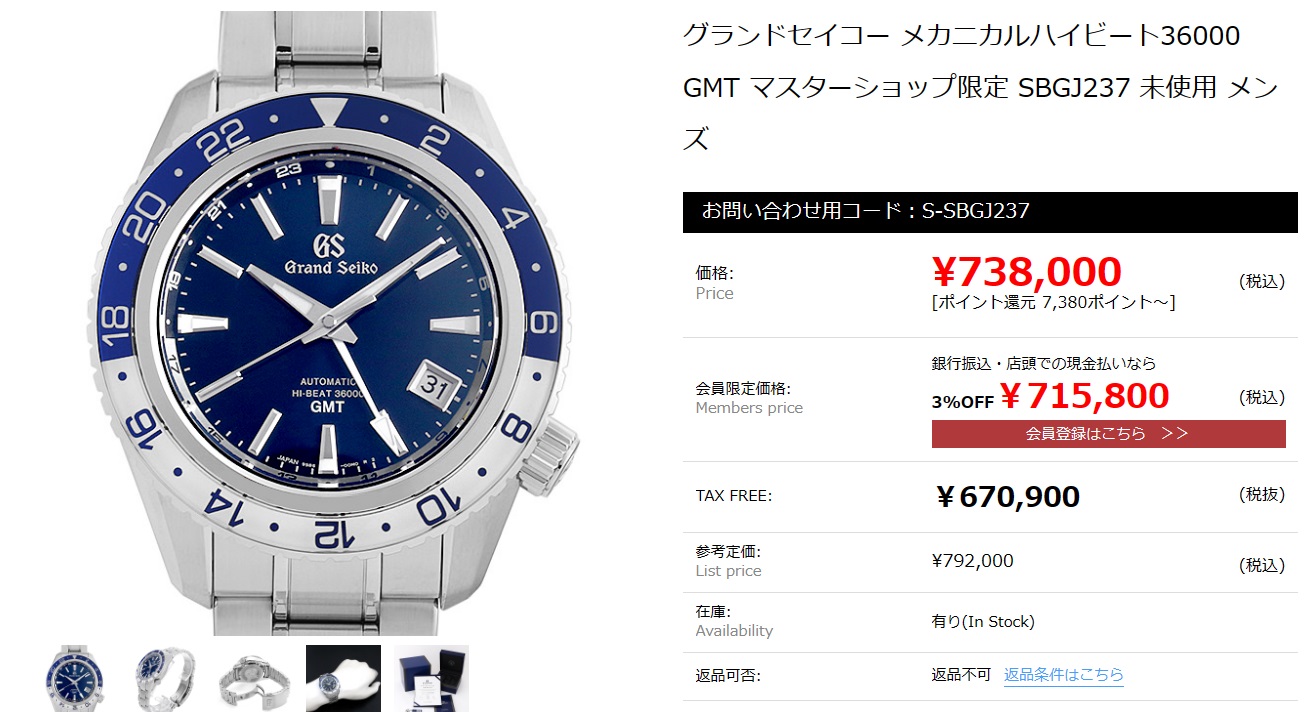1304x712 pixels.
Task: Click the ポイント還元 7,380ポイント text
Action: pos(1053,302)
